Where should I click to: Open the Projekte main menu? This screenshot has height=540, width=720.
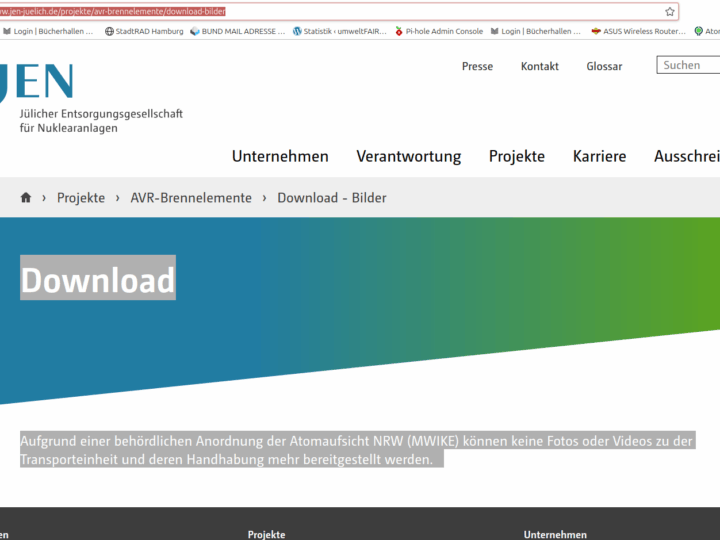[517, 156]
